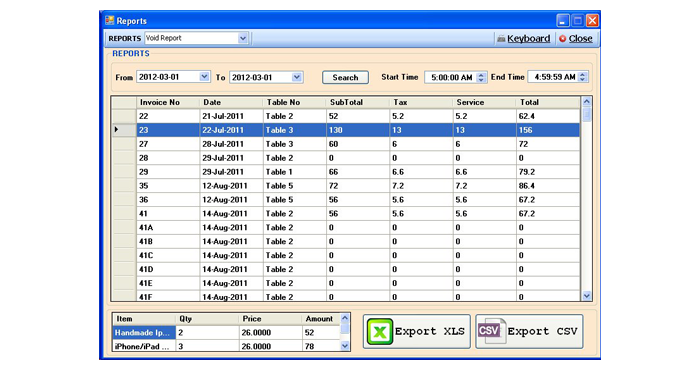Click the row header of invoice 23

124,130
